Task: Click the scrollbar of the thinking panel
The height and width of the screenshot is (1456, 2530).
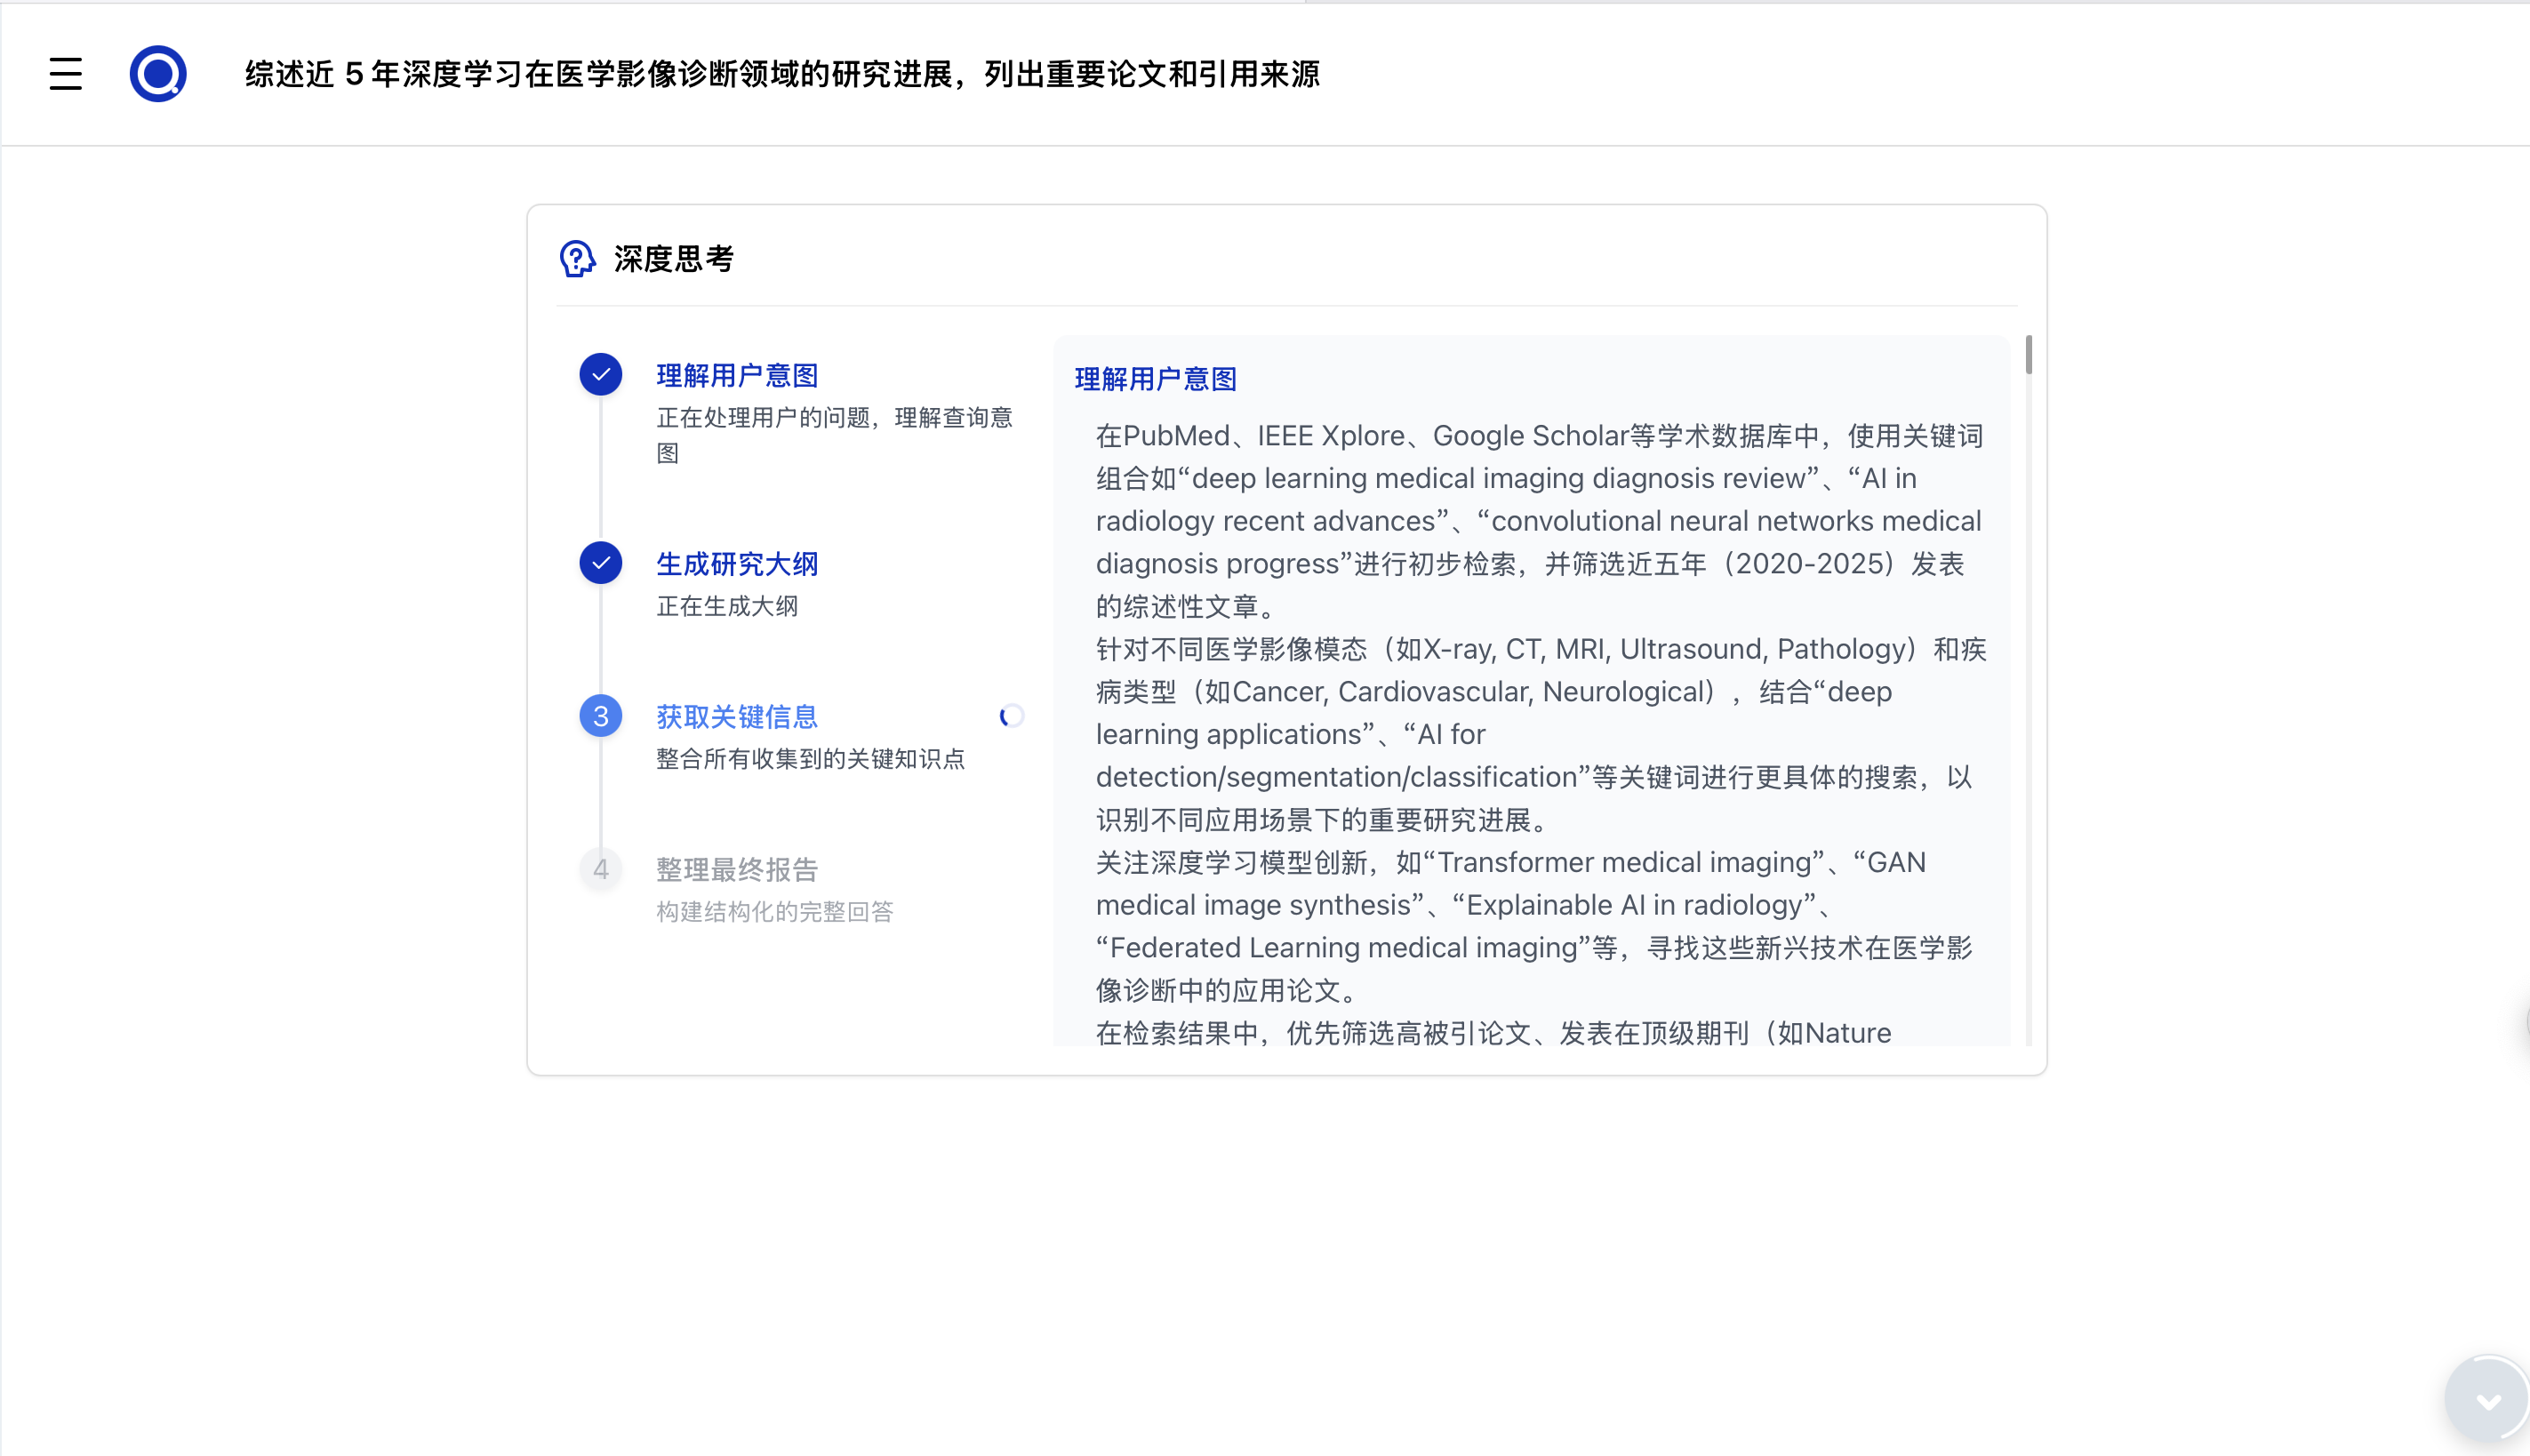Action: click(x=2029, y=355)
